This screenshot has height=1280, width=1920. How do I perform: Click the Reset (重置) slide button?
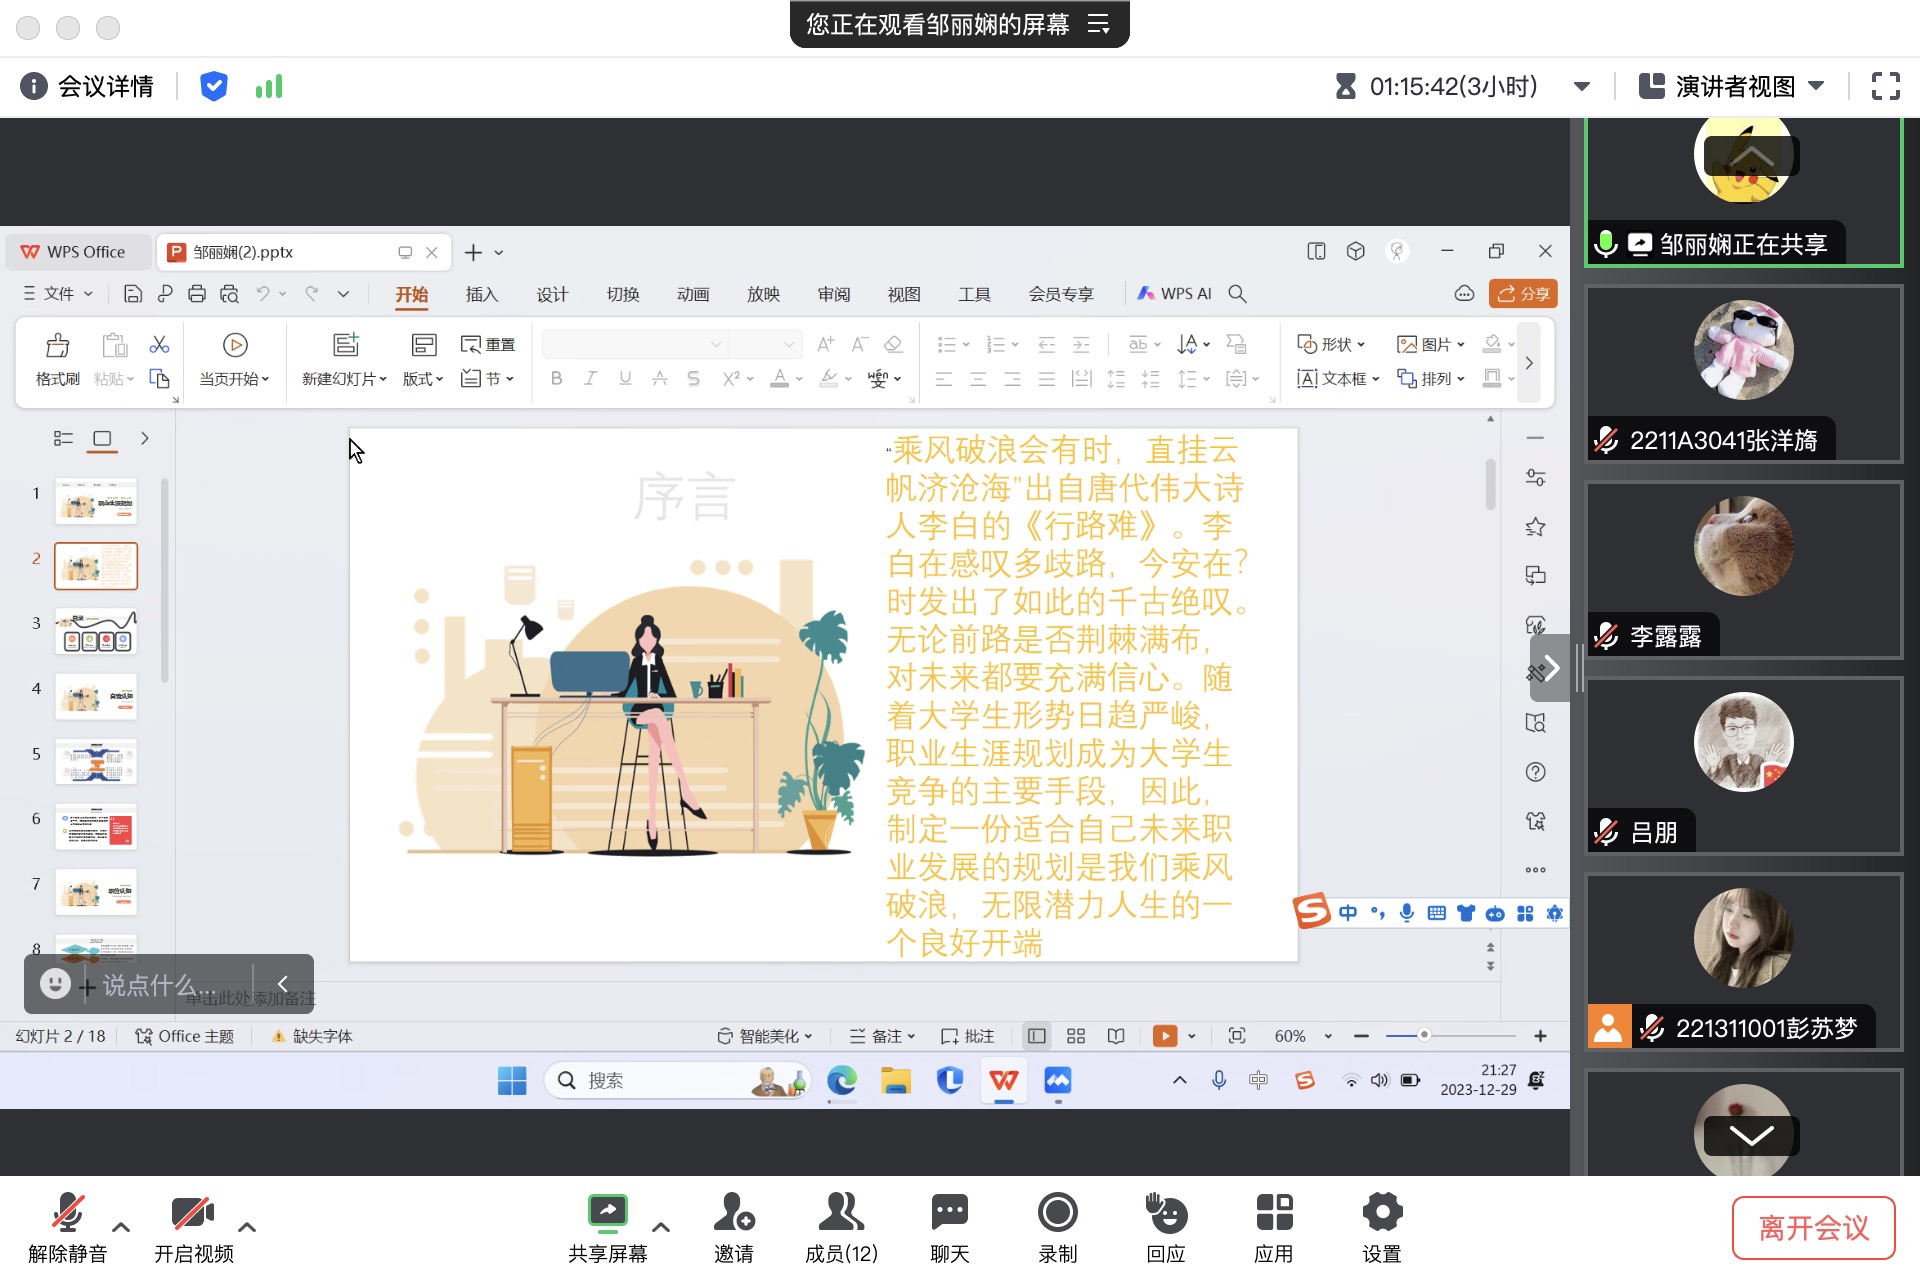pyautogui.click(x=488, y=345)
